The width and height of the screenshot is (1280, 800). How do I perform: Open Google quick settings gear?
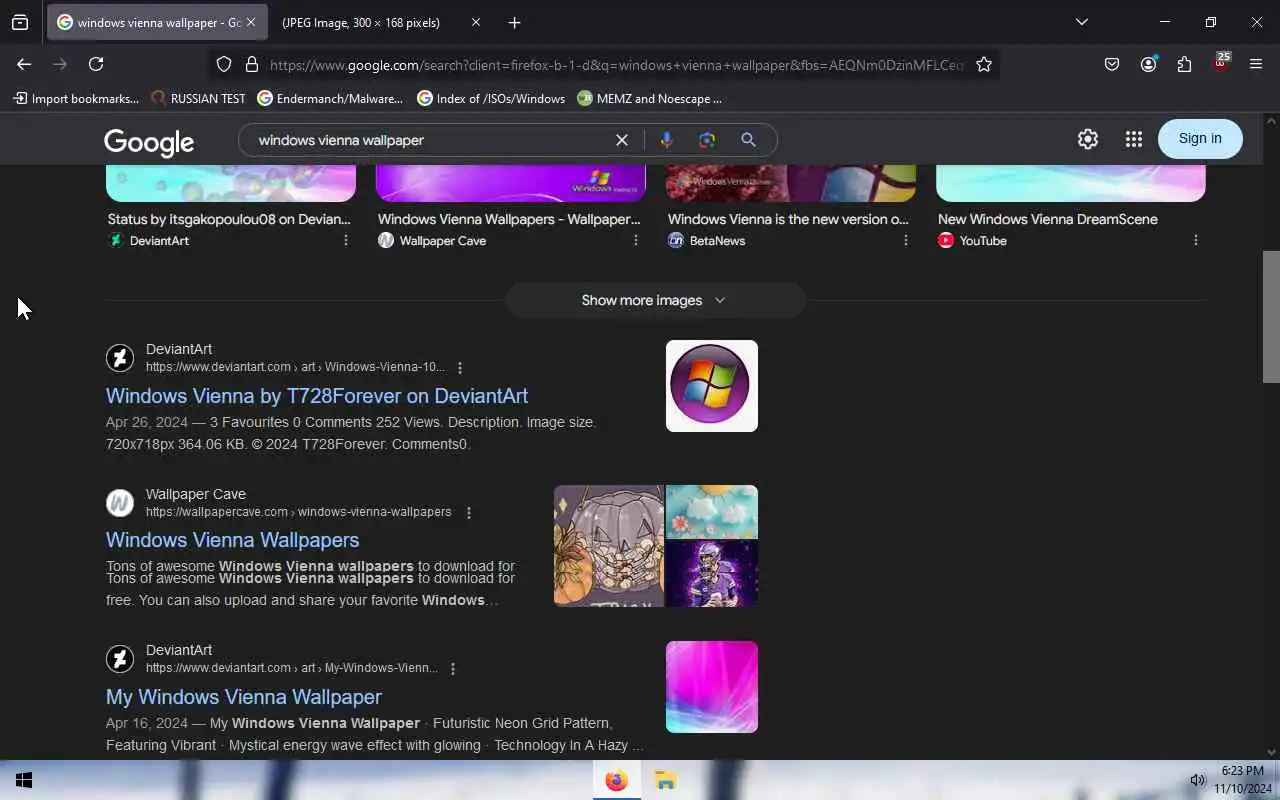click(1088, 140)
